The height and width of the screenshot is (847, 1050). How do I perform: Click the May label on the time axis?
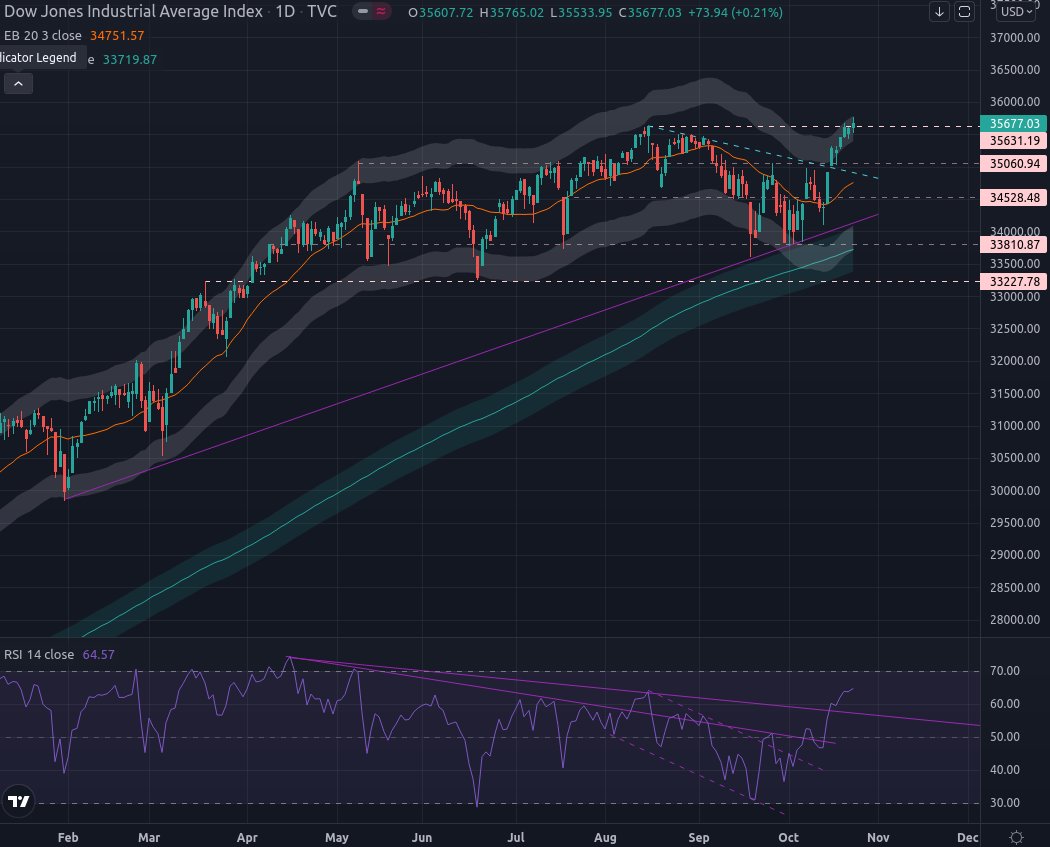click(336, 837)
